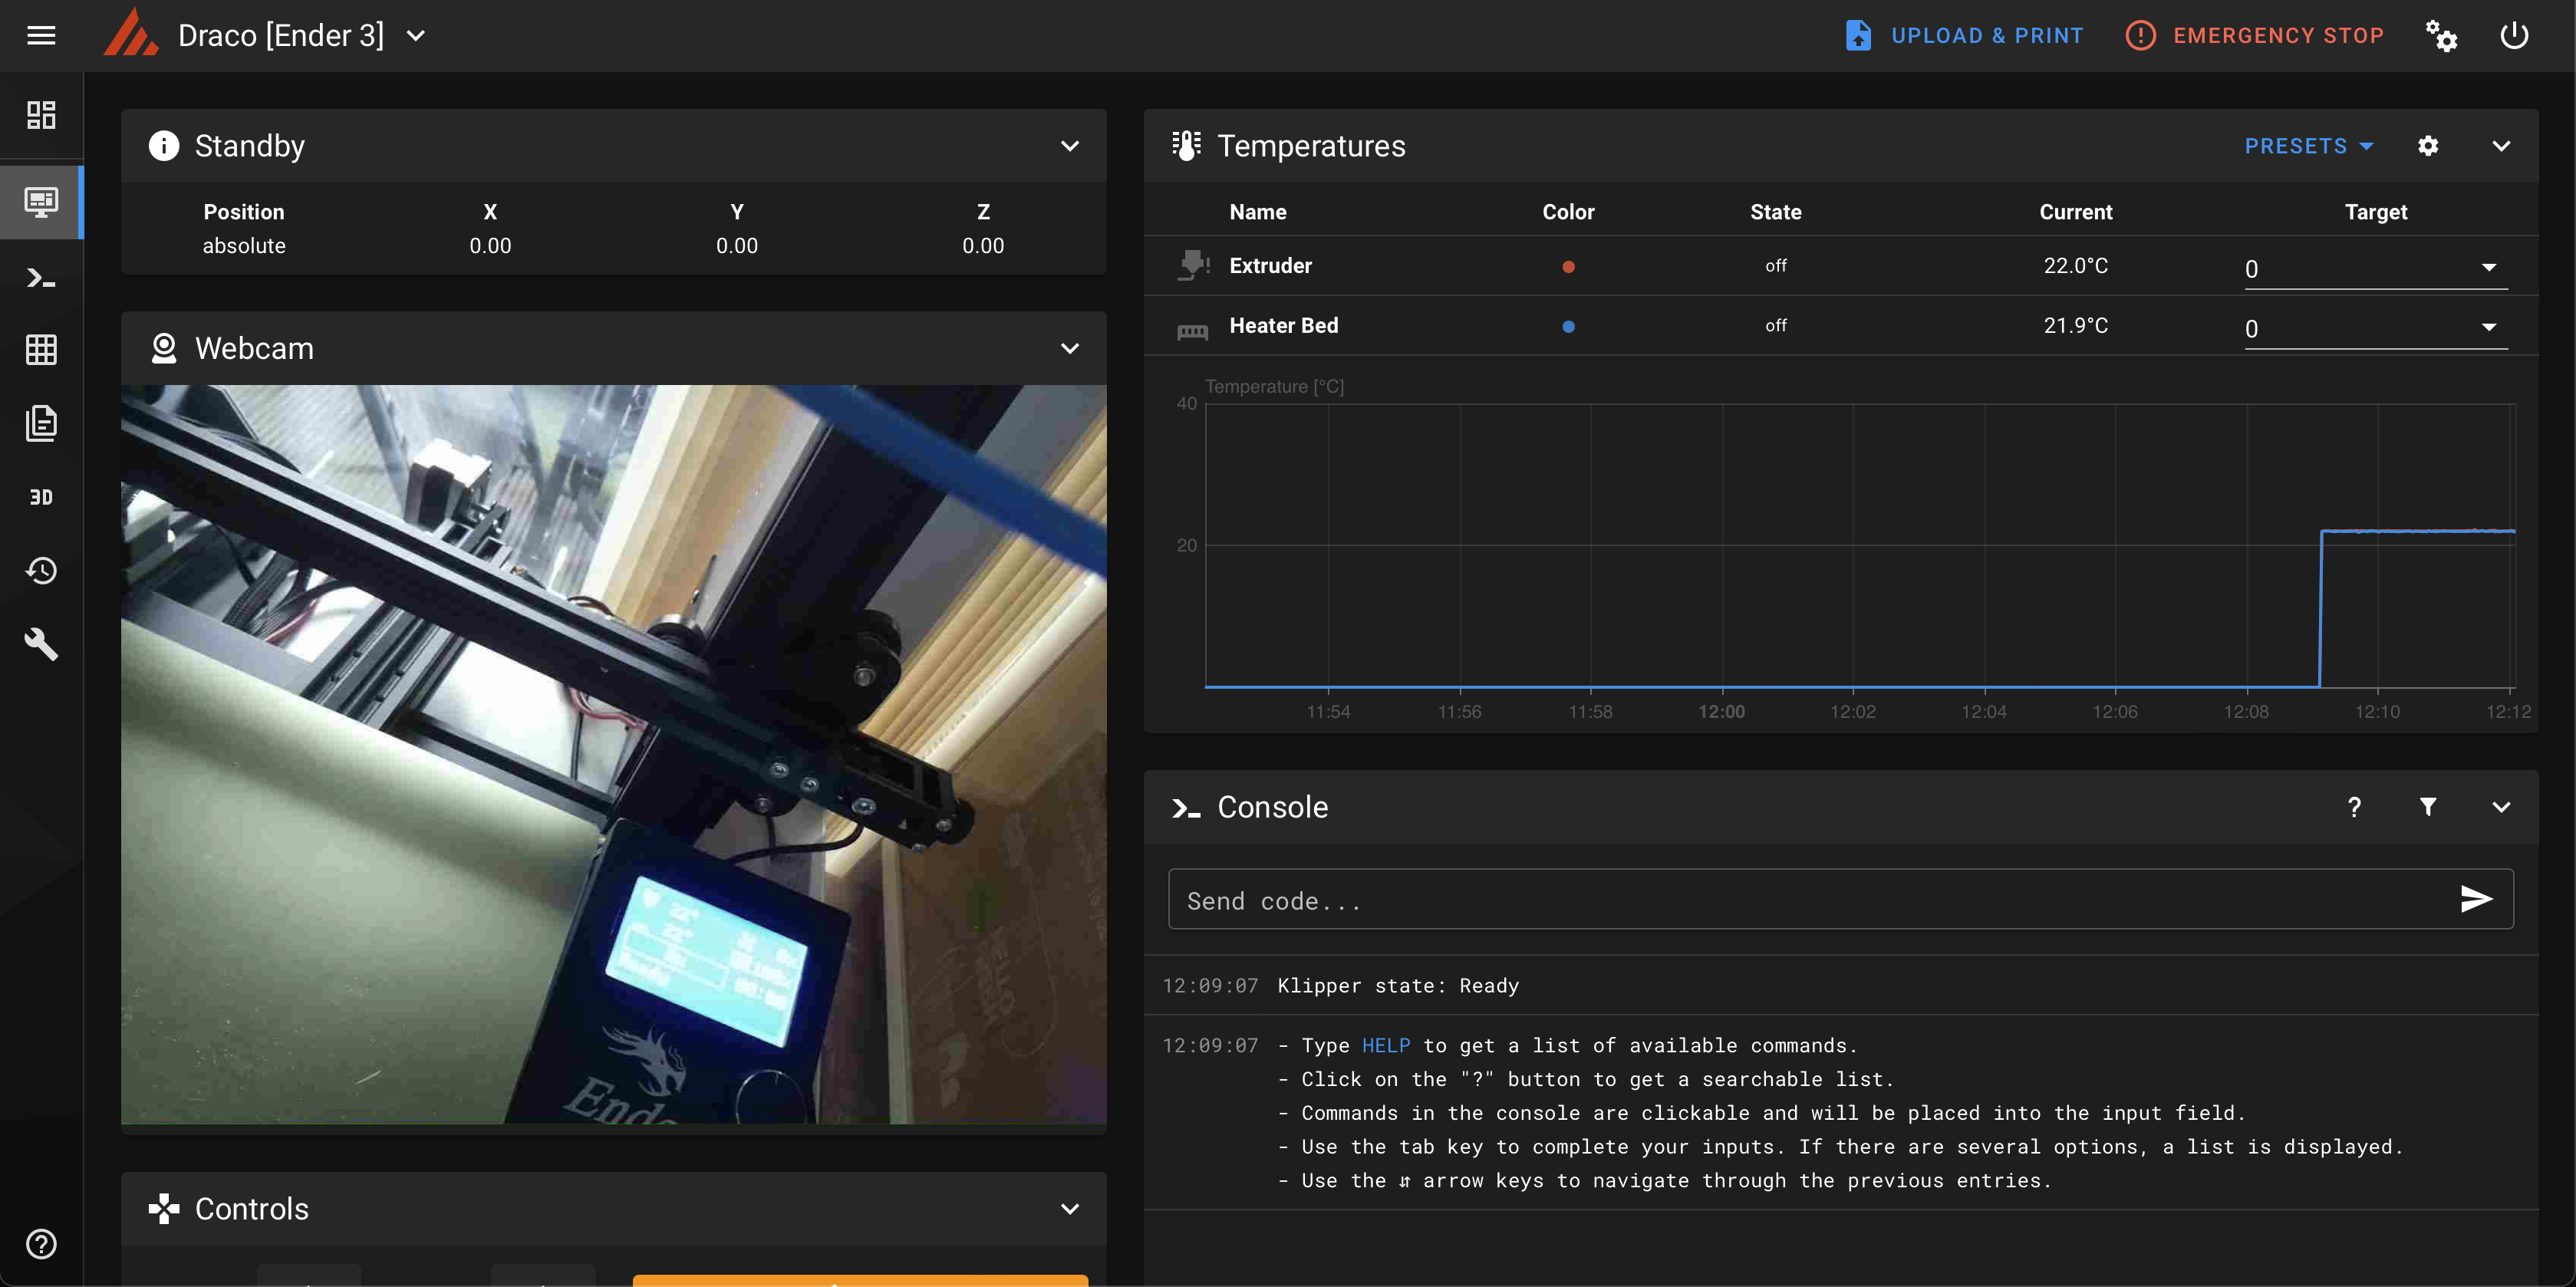Click the console help question mark

tap(2354, 807)
